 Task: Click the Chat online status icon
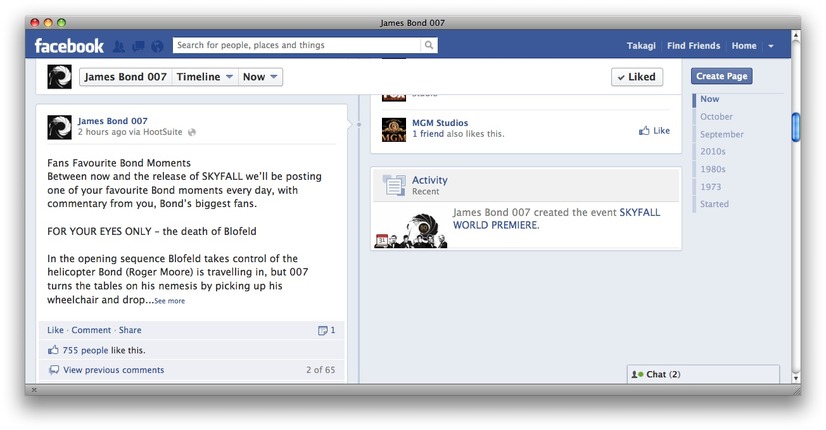point(637,374)
